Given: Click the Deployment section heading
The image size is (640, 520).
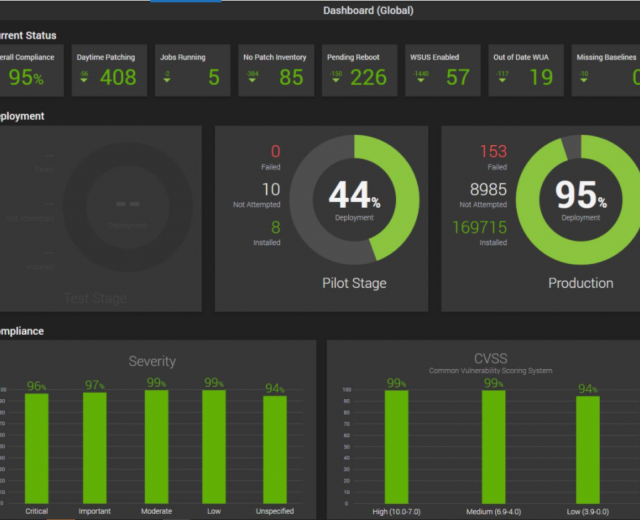Looking at the screenshot, I should point(22,116).
